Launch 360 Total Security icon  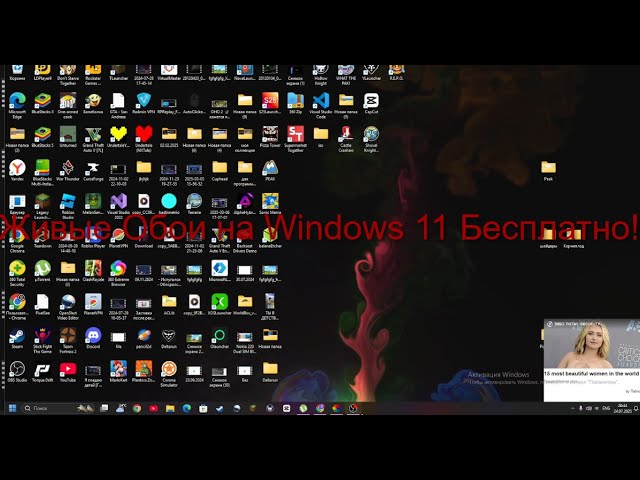[x=17, y=273]
